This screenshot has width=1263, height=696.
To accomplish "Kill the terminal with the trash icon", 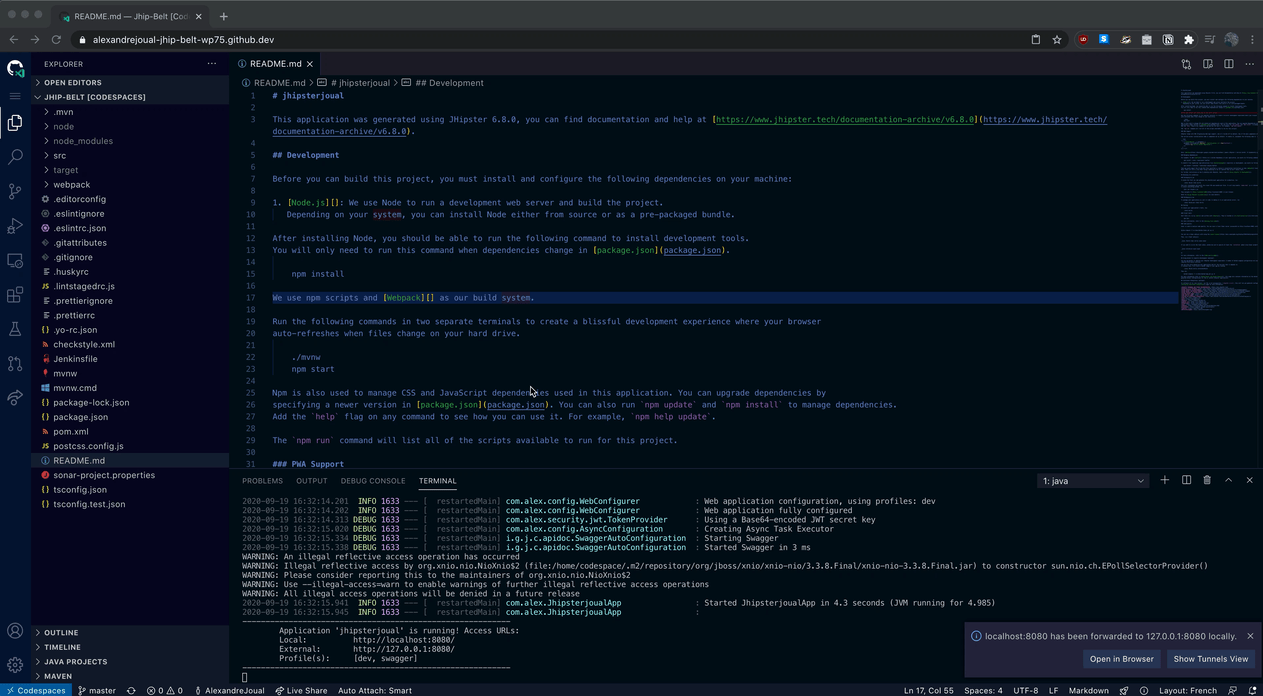I will point(1207,480).
